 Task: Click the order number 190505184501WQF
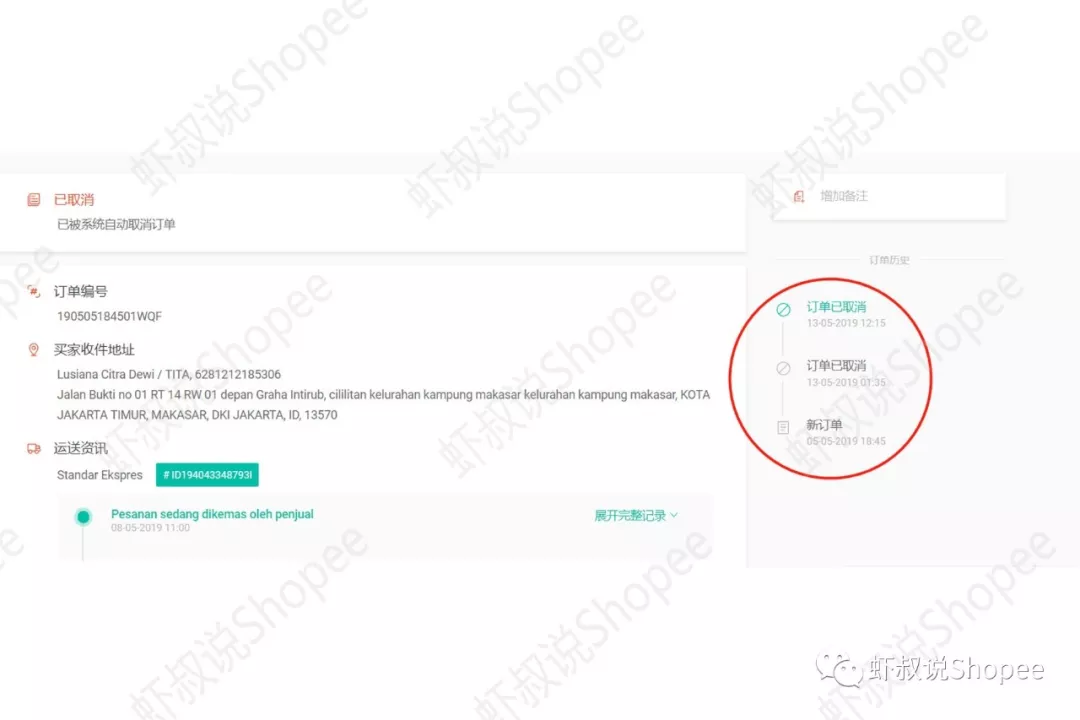110,316
